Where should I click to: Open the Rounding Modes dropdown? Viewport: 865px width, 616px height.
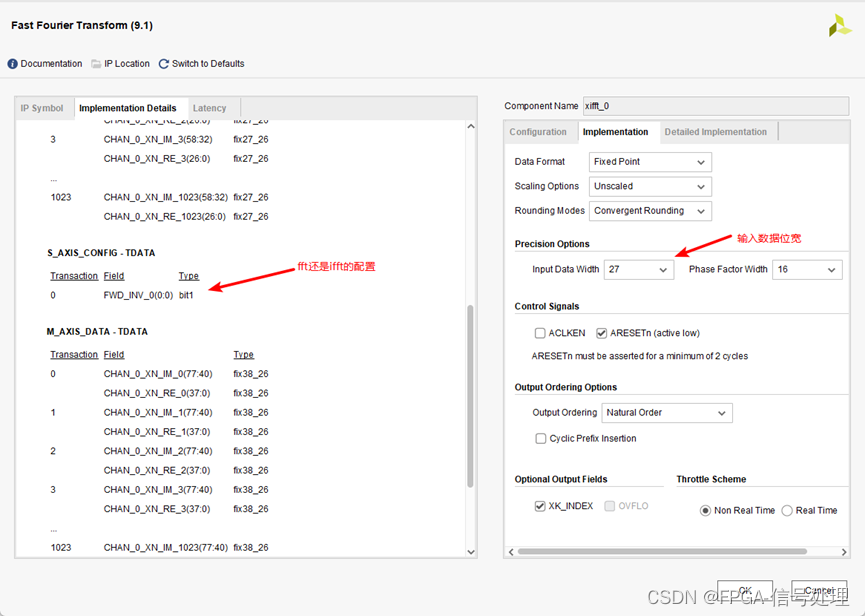650,211
